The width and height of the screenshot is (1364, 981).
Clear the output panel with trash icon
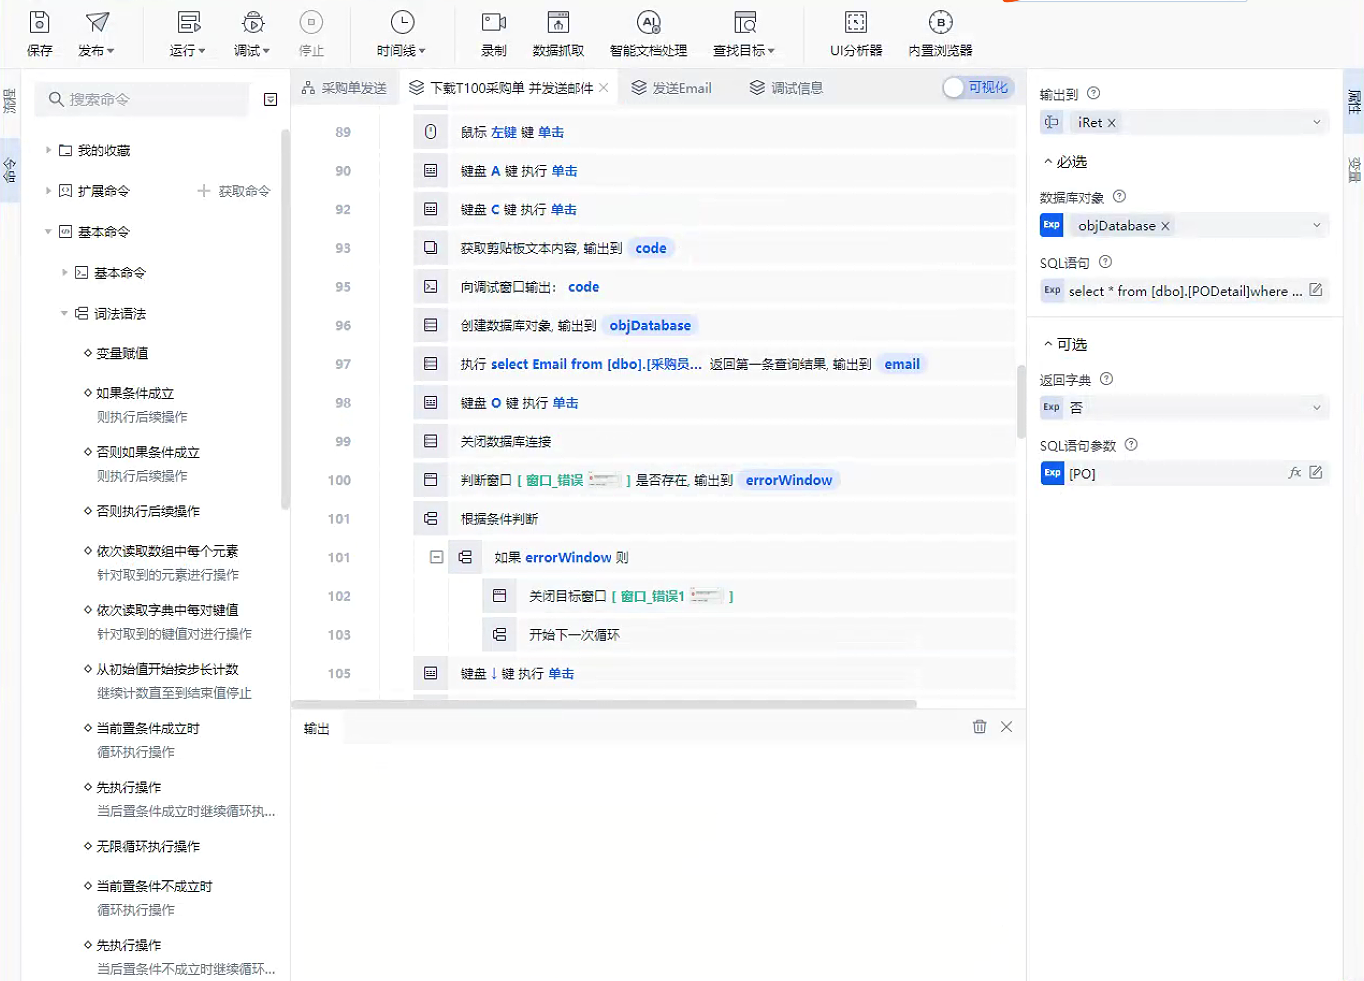tap(980, 727)
